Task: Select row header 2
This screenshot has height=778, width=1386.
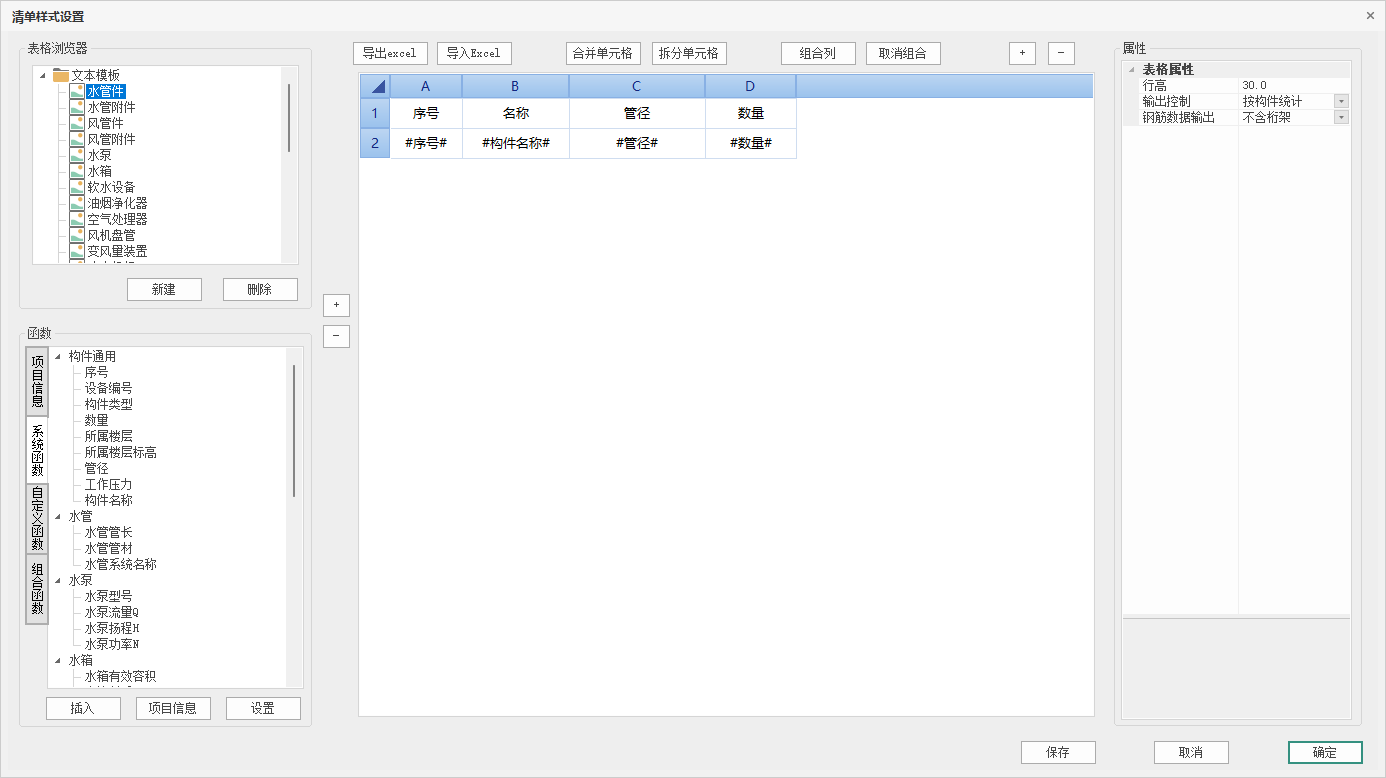Action: 375,143
